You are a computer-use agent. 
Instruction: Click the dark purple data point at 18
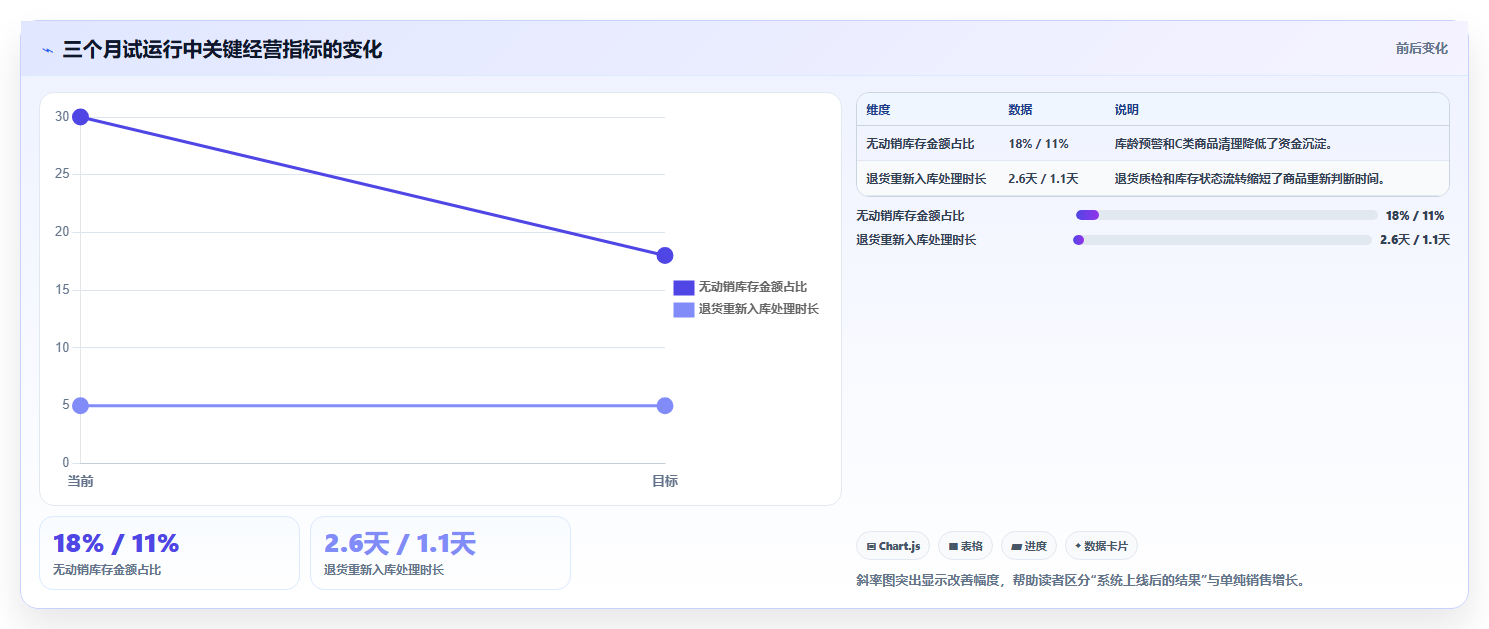pos(665,256)
